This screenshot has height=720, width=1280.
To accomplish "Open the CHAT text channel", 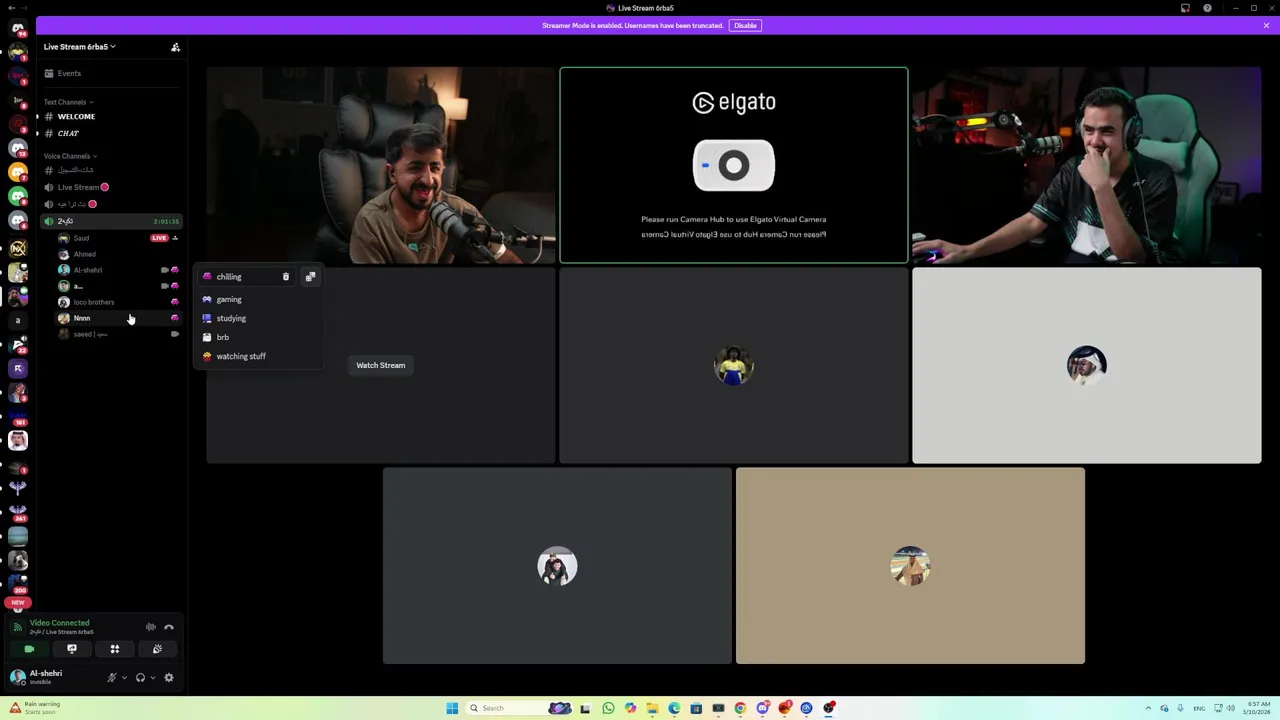I will coord(110,133).
